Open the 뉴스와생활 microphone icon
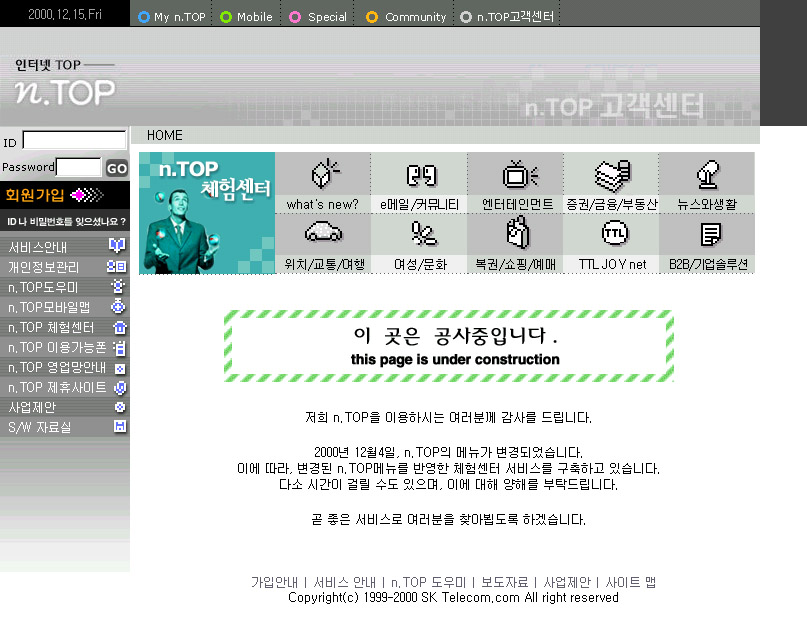Image resolution: width=807 pixels, height=631 pixels. (708, 174)
